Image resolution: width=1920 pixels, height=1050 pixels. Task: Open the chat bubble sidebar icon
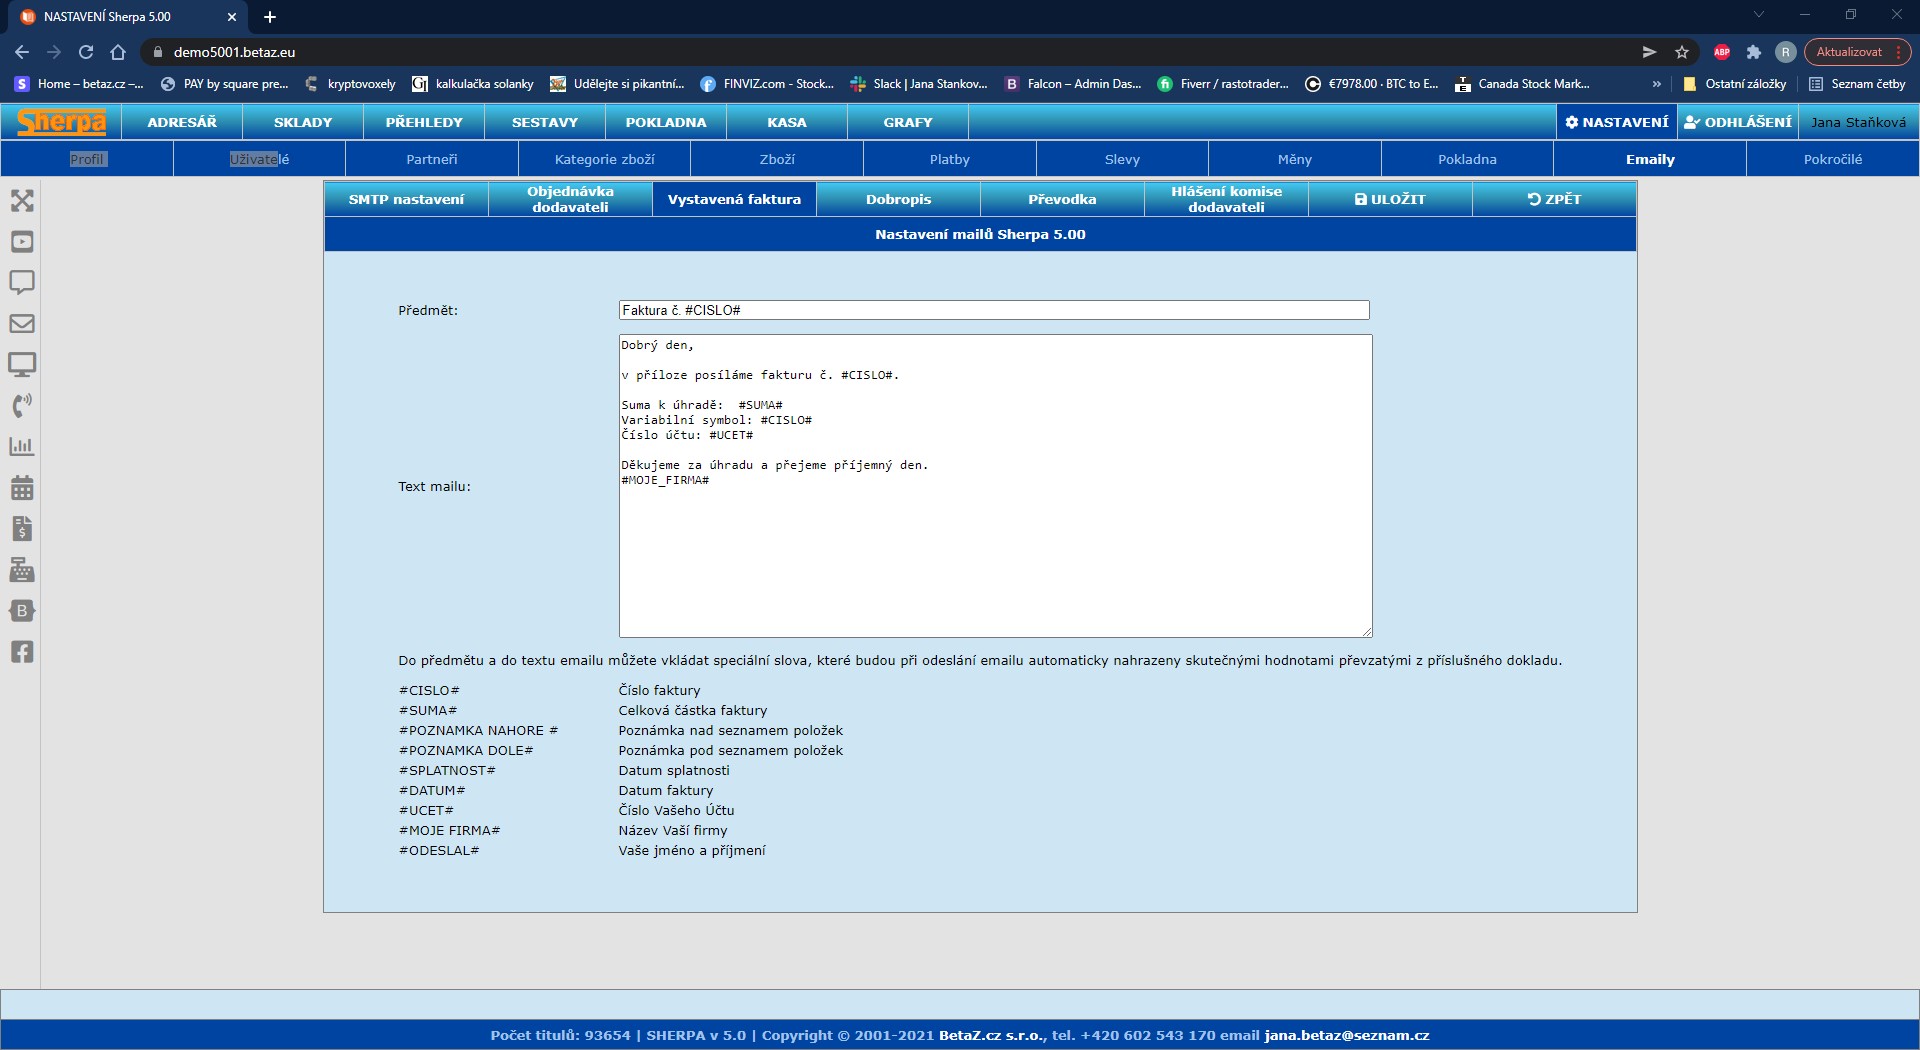(x=22, y=282)
